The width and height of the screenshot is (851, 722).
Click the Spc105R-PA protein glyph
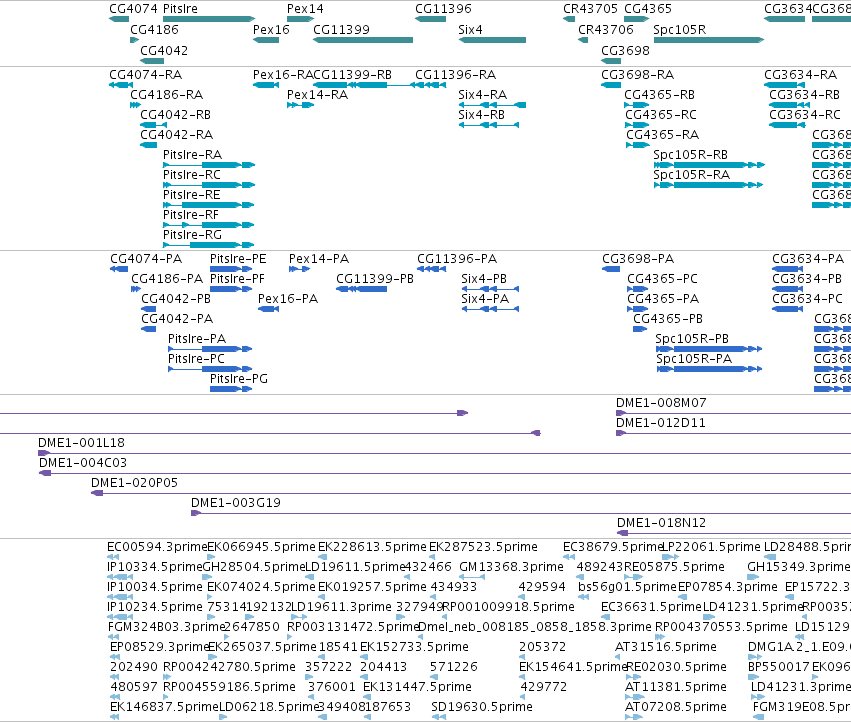point(709,369)
